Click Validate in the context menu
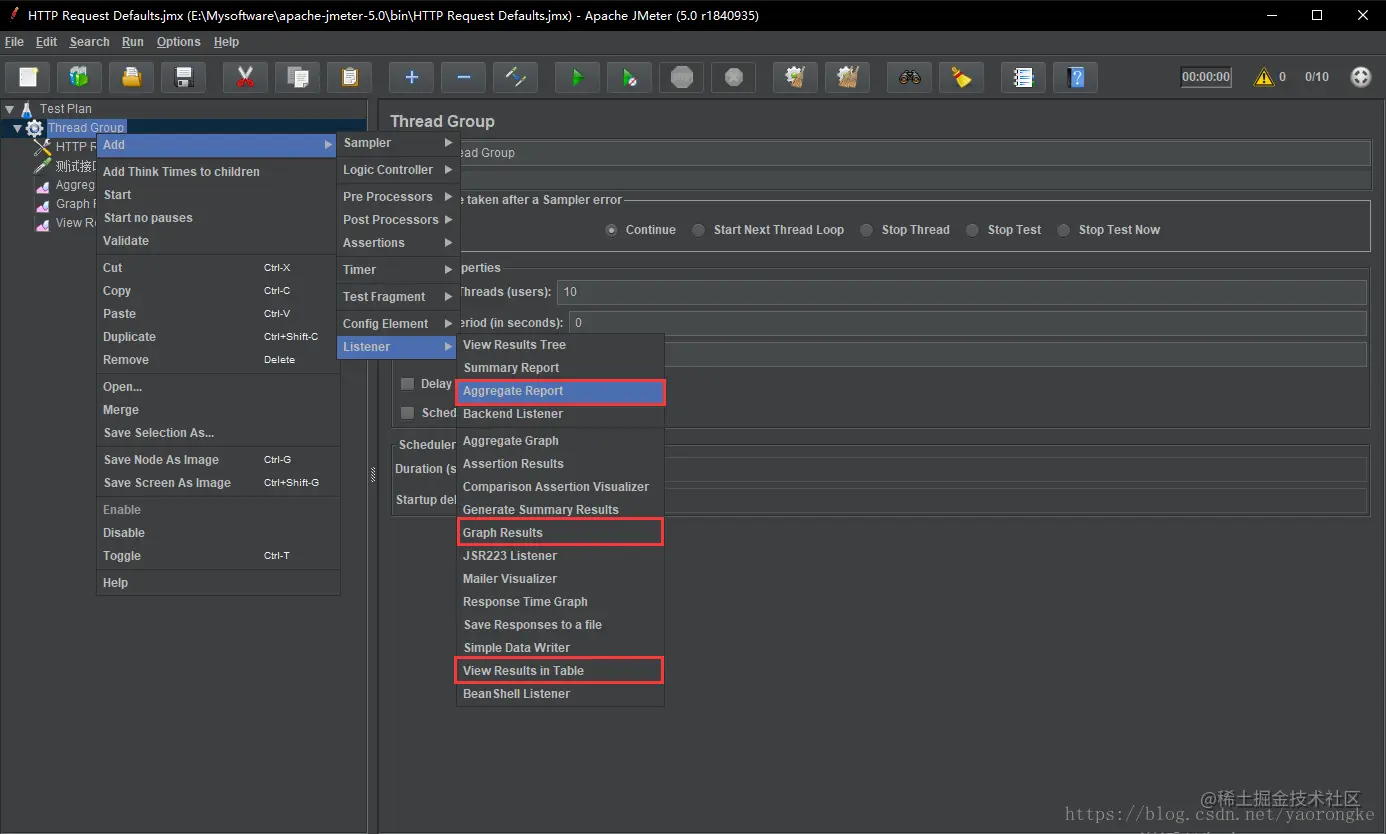 (x=218, y=241)
